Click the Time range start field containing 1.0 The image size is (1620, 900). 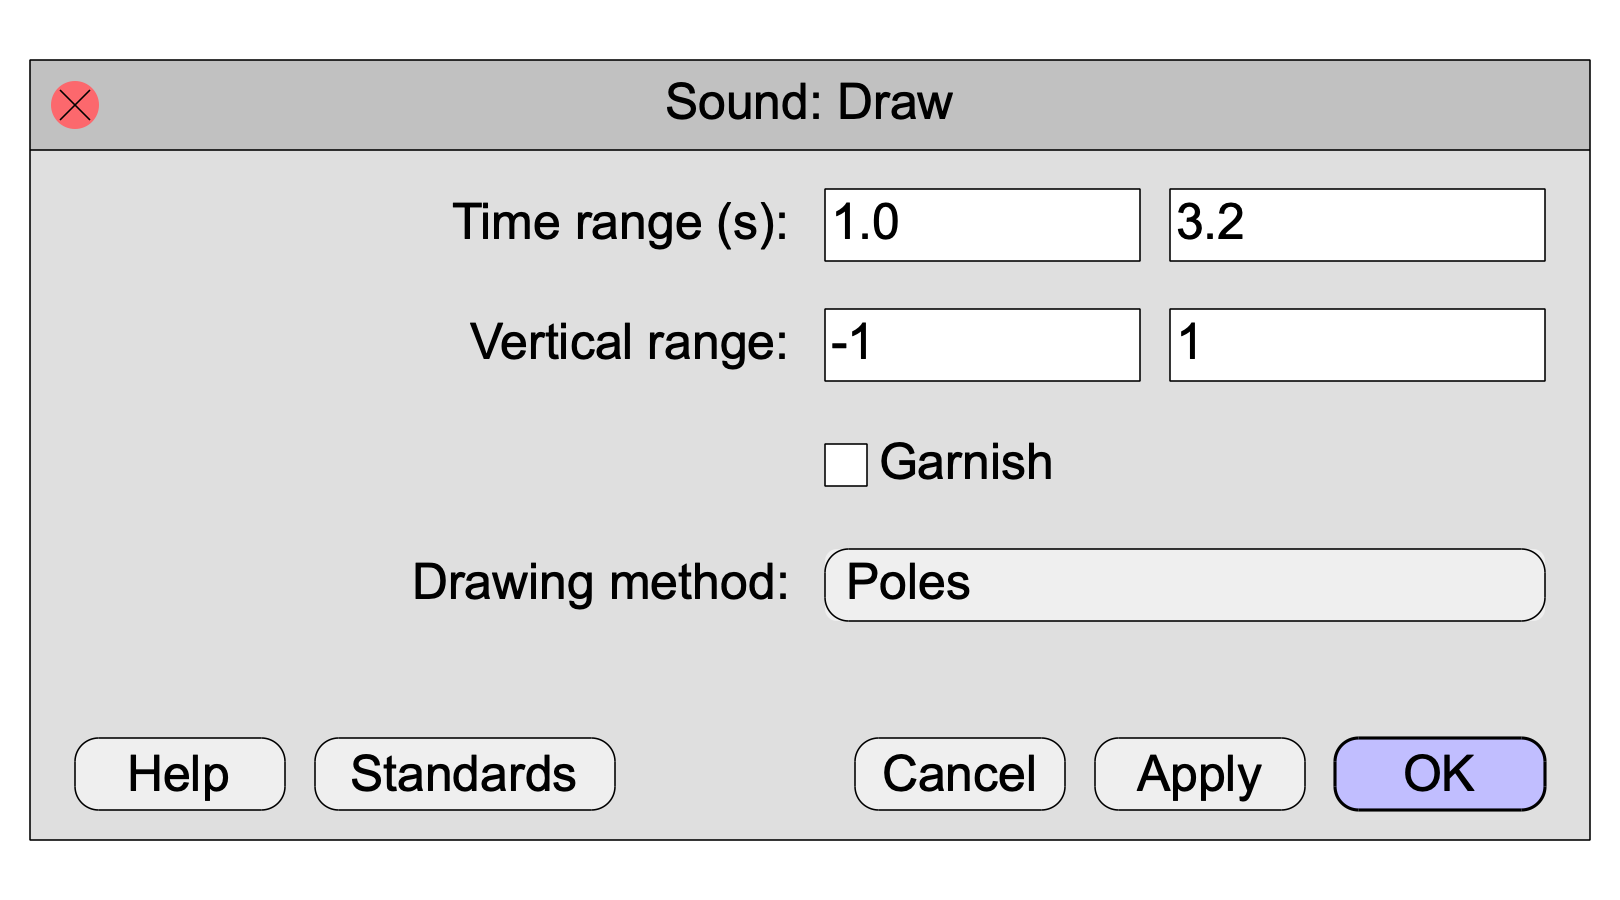[982, 225]
